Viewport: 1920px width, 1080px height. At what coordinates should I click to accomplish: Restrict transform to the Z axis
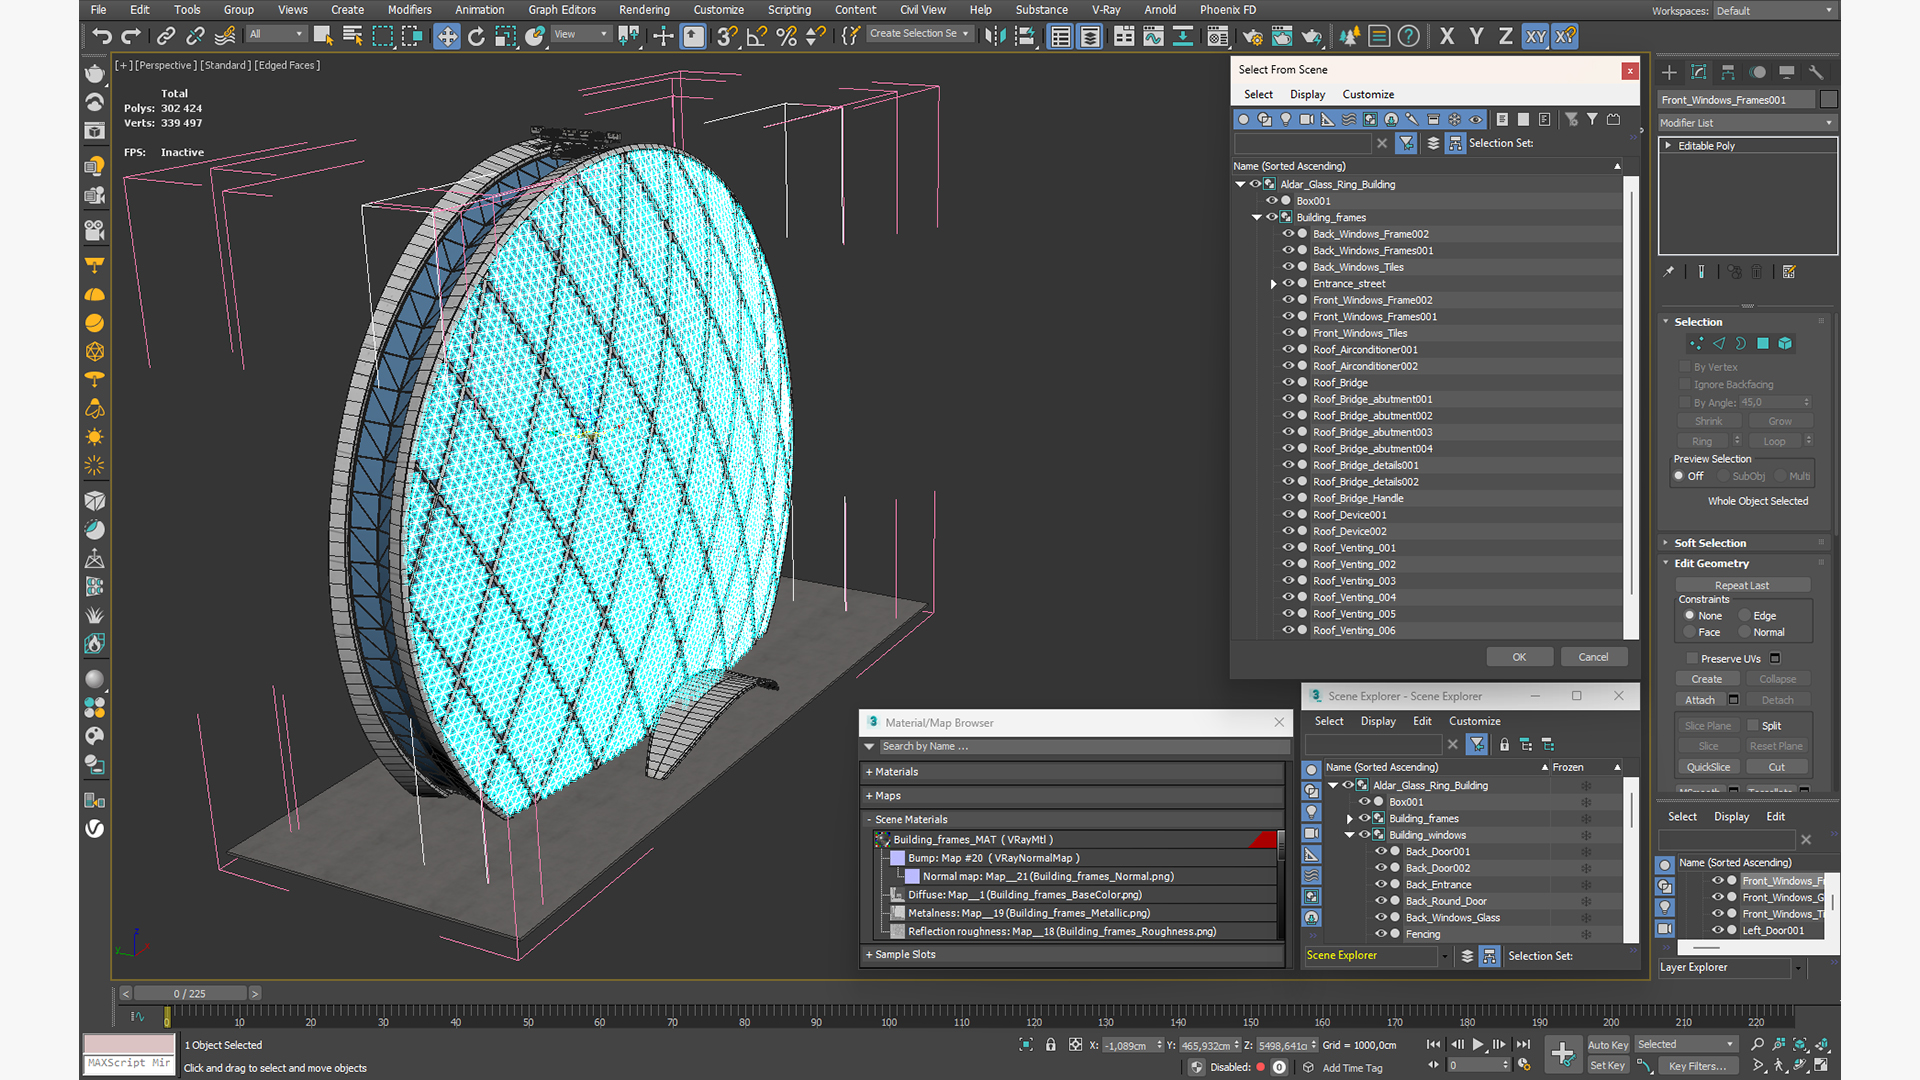tap(1505, 37)
